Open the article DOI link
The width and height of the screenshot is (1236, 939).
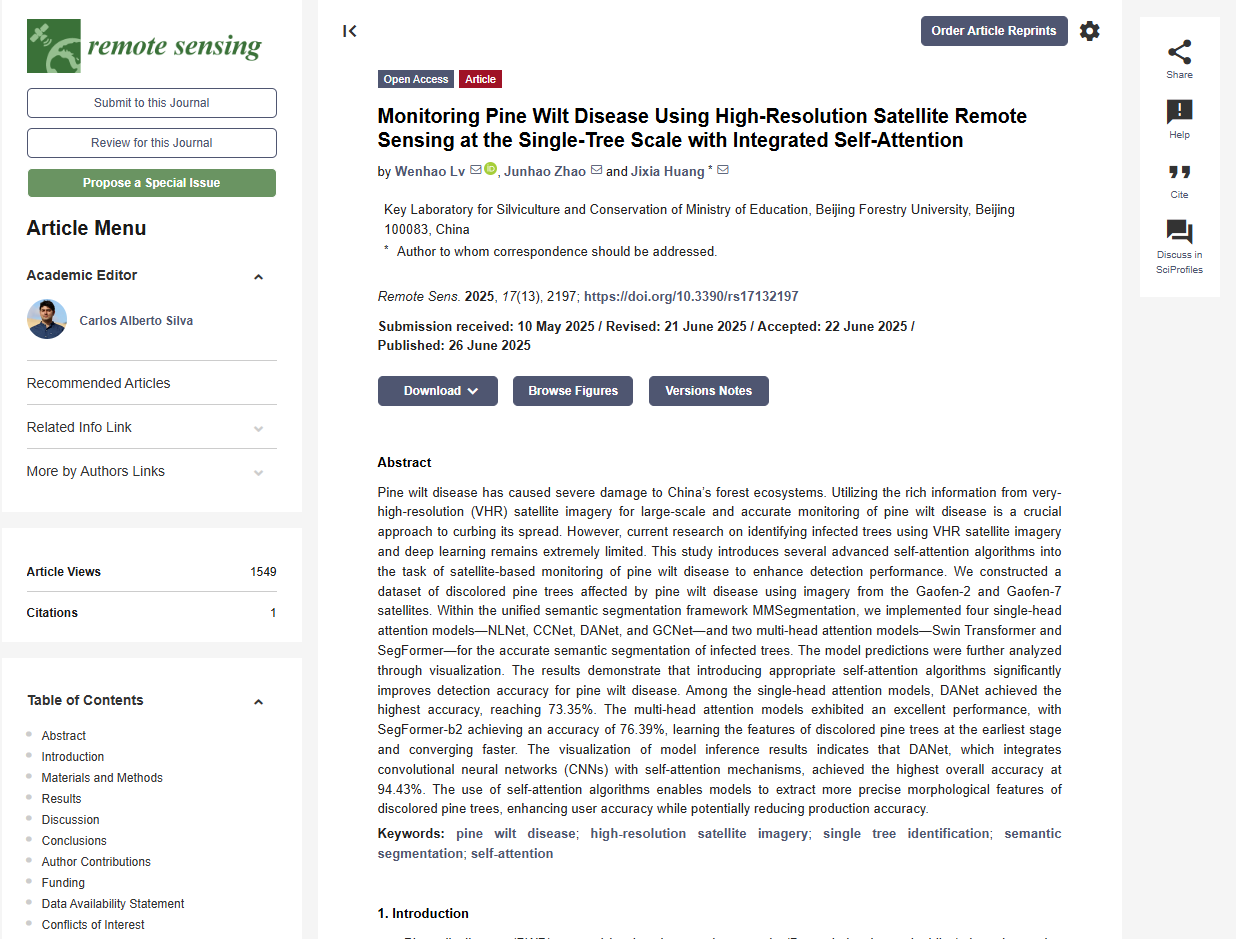[x=691, y=296]
